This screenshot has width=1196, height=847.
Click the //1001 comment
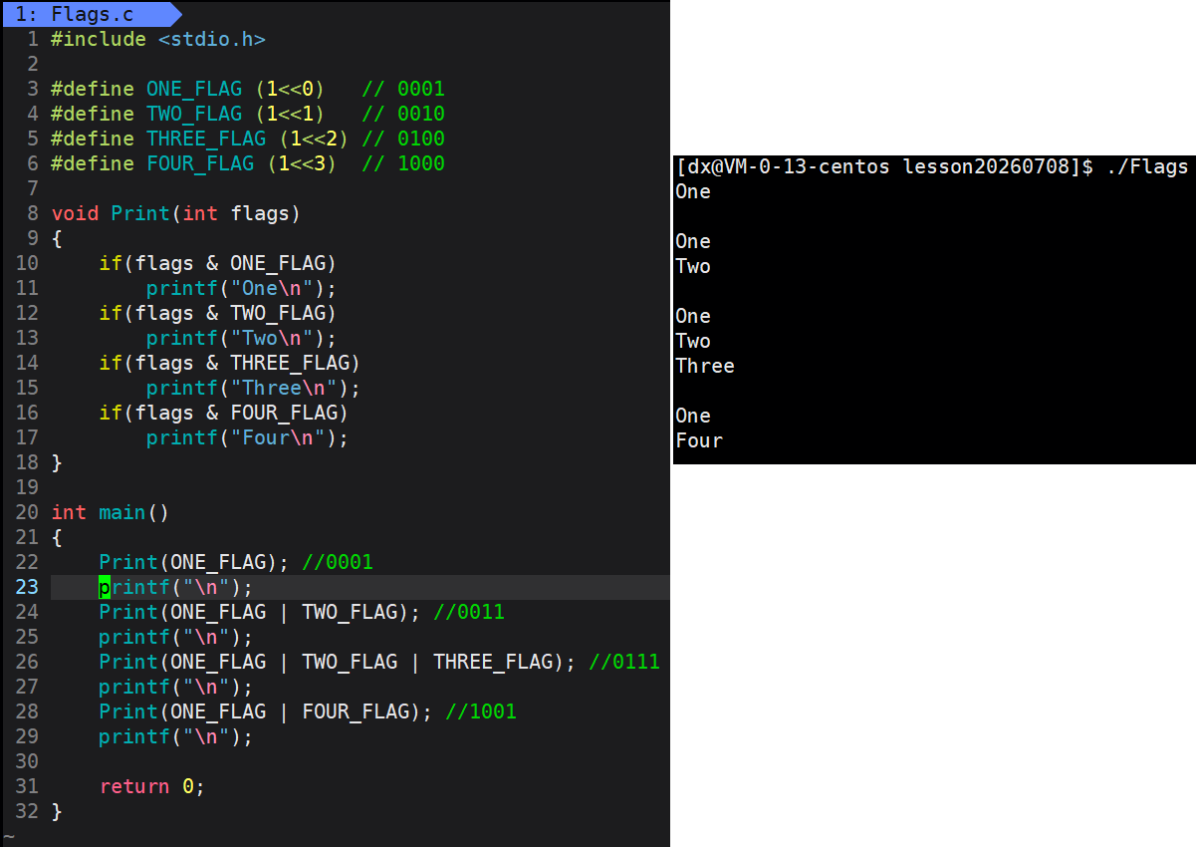pyautogui.click(x=481, y=712)
